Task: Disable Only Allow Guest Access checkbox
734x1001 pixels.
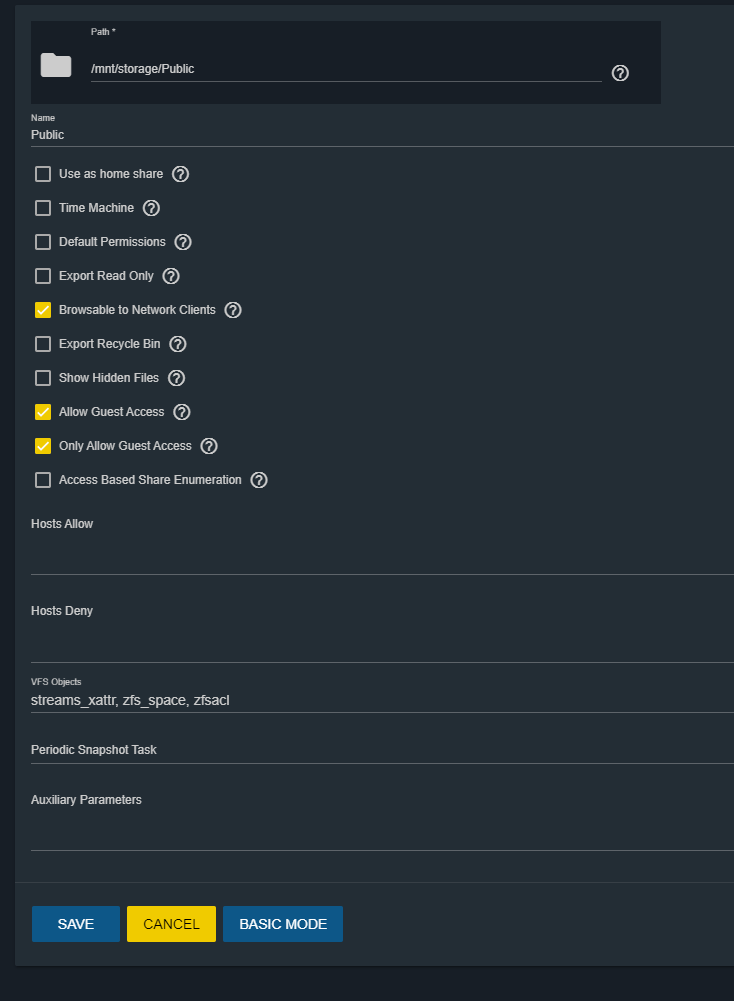Action: coord(43,446)
